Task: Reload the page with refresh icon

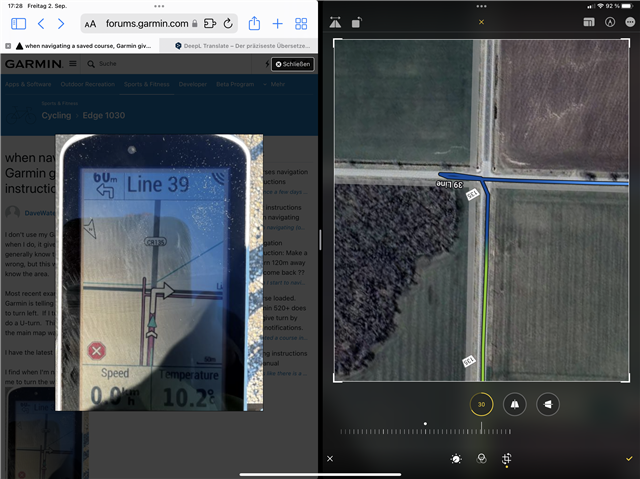Action: point(228,24)
